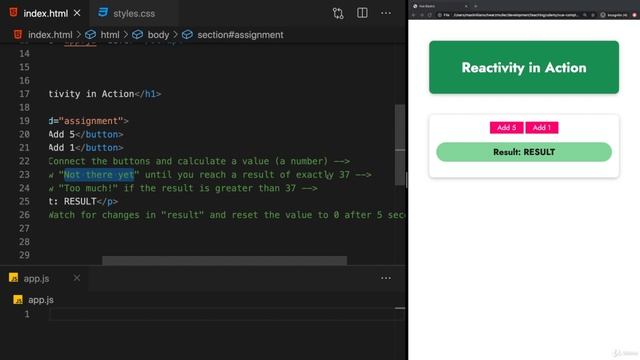Screen dimensions: 640x360
Task: Place cursor on line 1 of app.js
Action: pyautogui.click(x=227, y=314)
